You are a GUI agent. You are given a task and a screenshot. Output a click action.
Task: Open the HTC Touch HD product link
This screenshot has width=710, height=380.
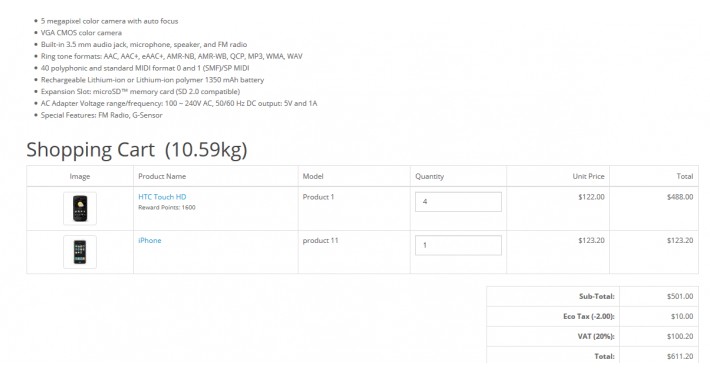[162, 197]
